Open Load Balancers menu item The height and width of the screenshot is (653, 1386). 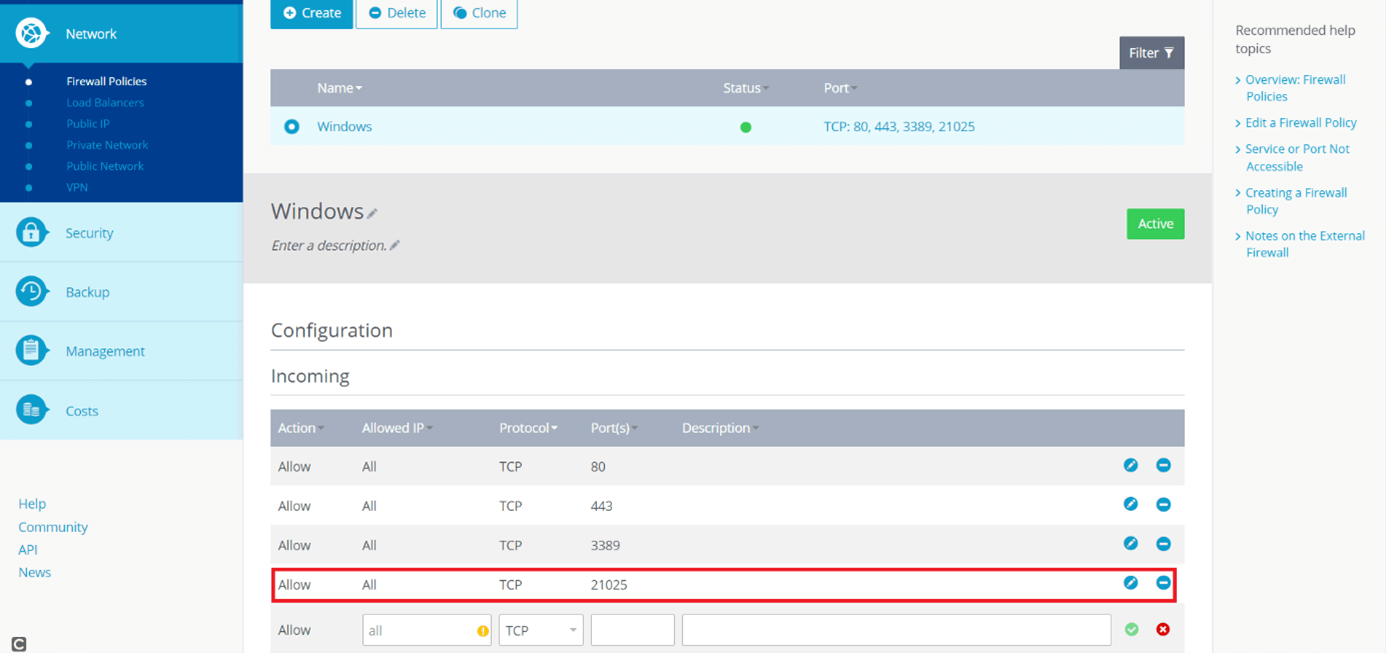[105, 102]
